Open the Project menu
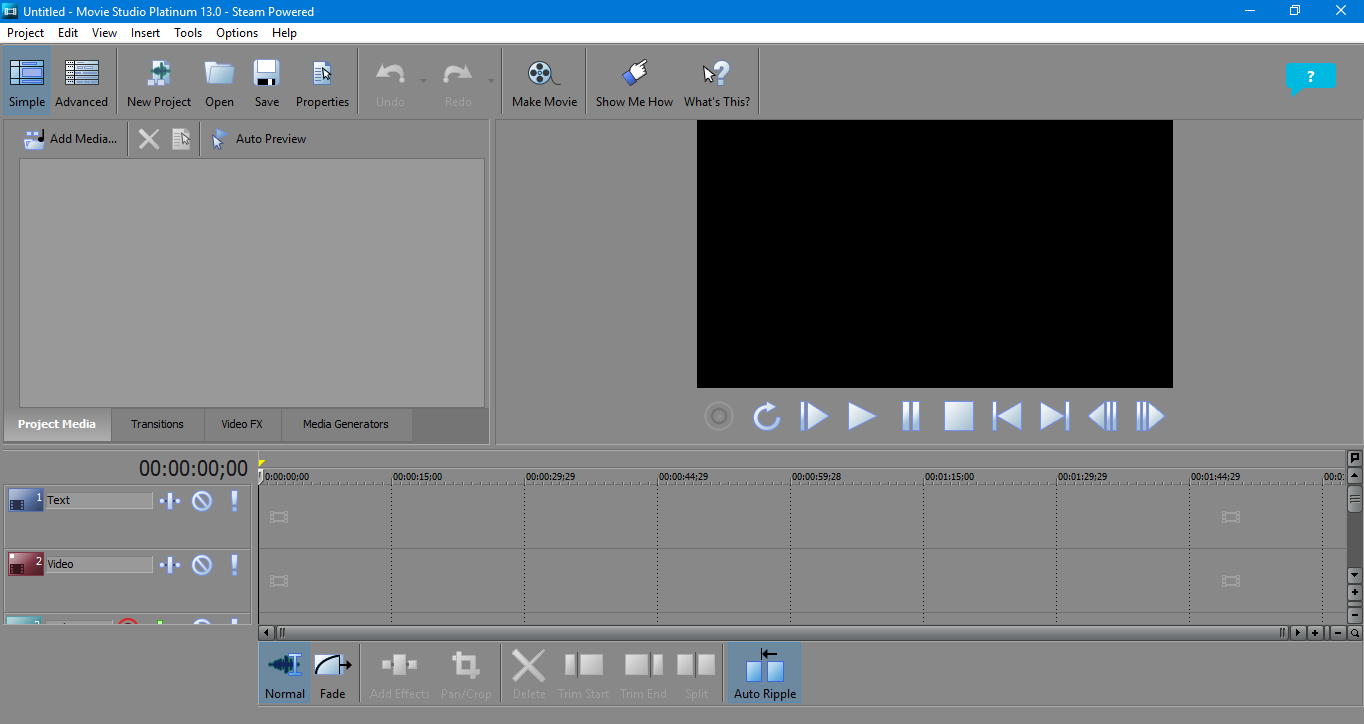The height and width of the screenshot is (724, 1364). click(25, 33)
